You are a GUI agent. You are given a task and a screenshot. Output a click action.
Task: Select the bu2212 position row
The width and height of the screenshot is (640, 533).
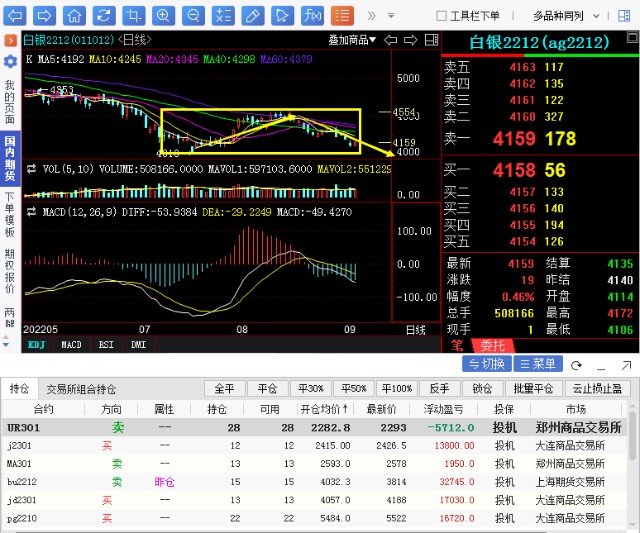tap(314, 482)
